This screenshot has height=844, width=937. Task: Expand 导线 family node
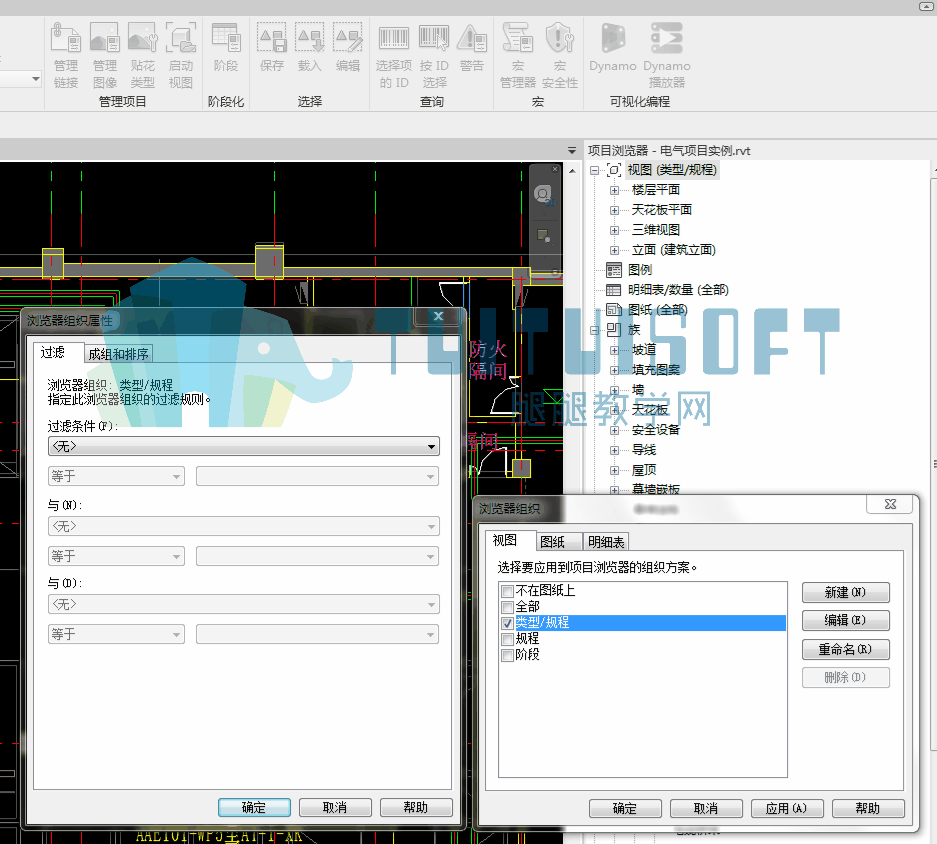click(614, 450)
